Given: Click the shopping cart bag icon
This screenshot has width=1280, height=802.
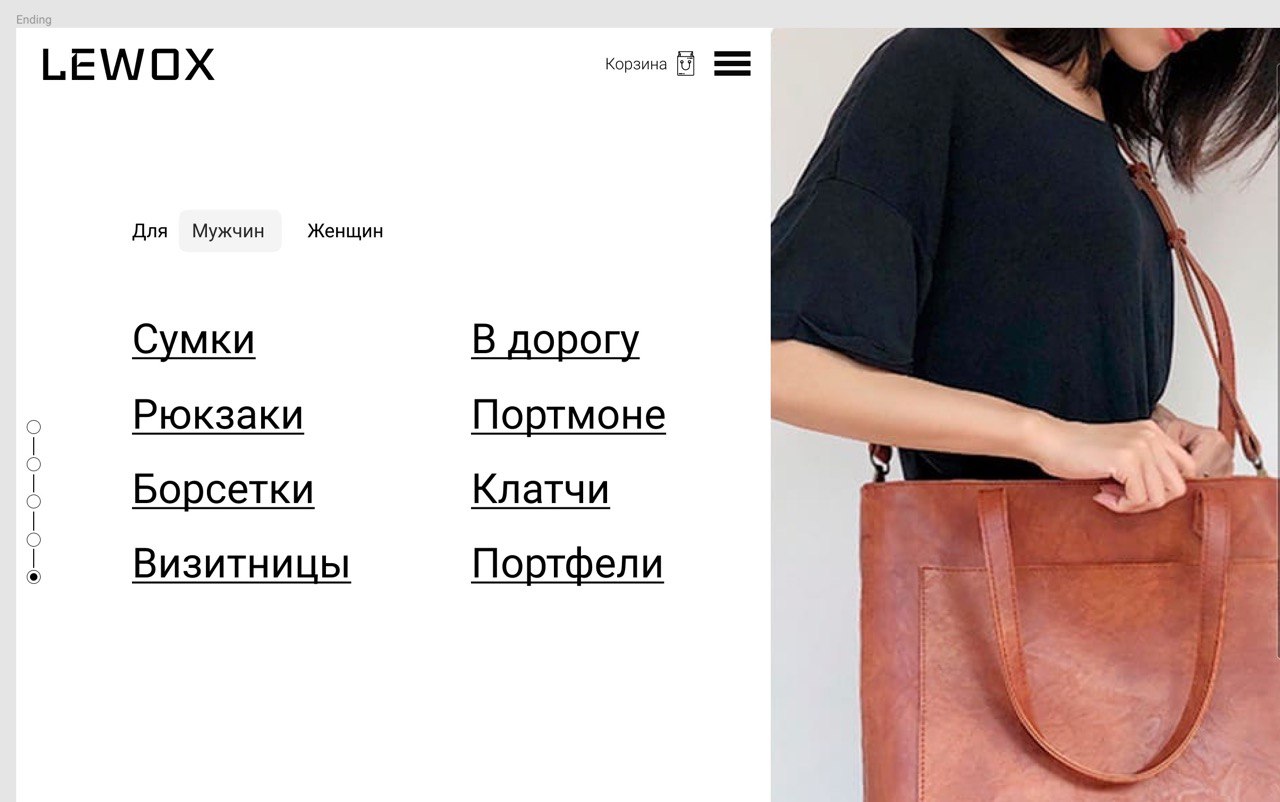Looking at the screenshot, I should 685,64.
